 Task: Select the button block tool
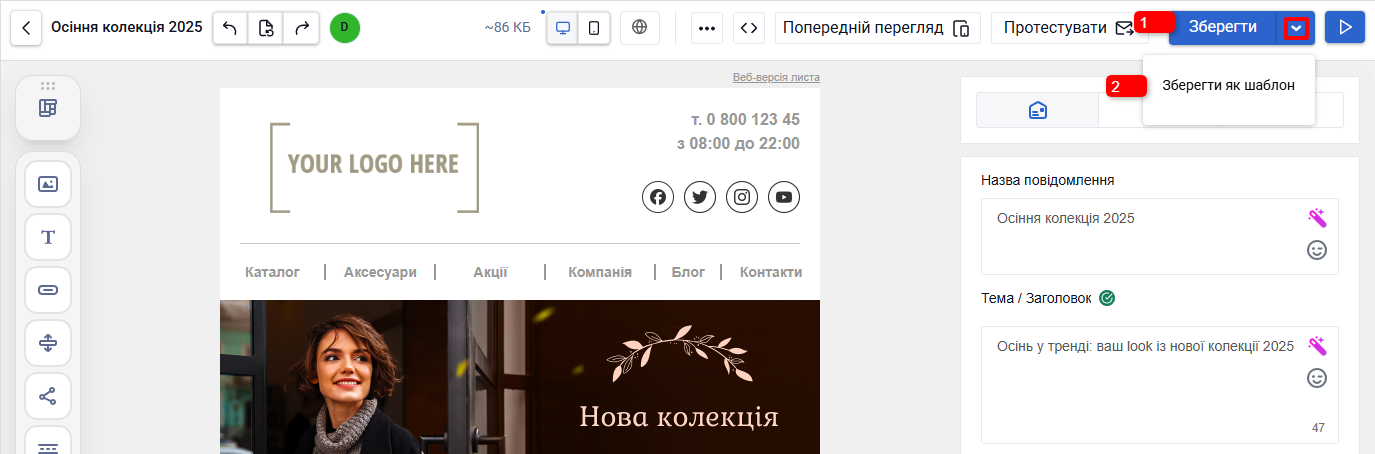click(x=48, y=290)
